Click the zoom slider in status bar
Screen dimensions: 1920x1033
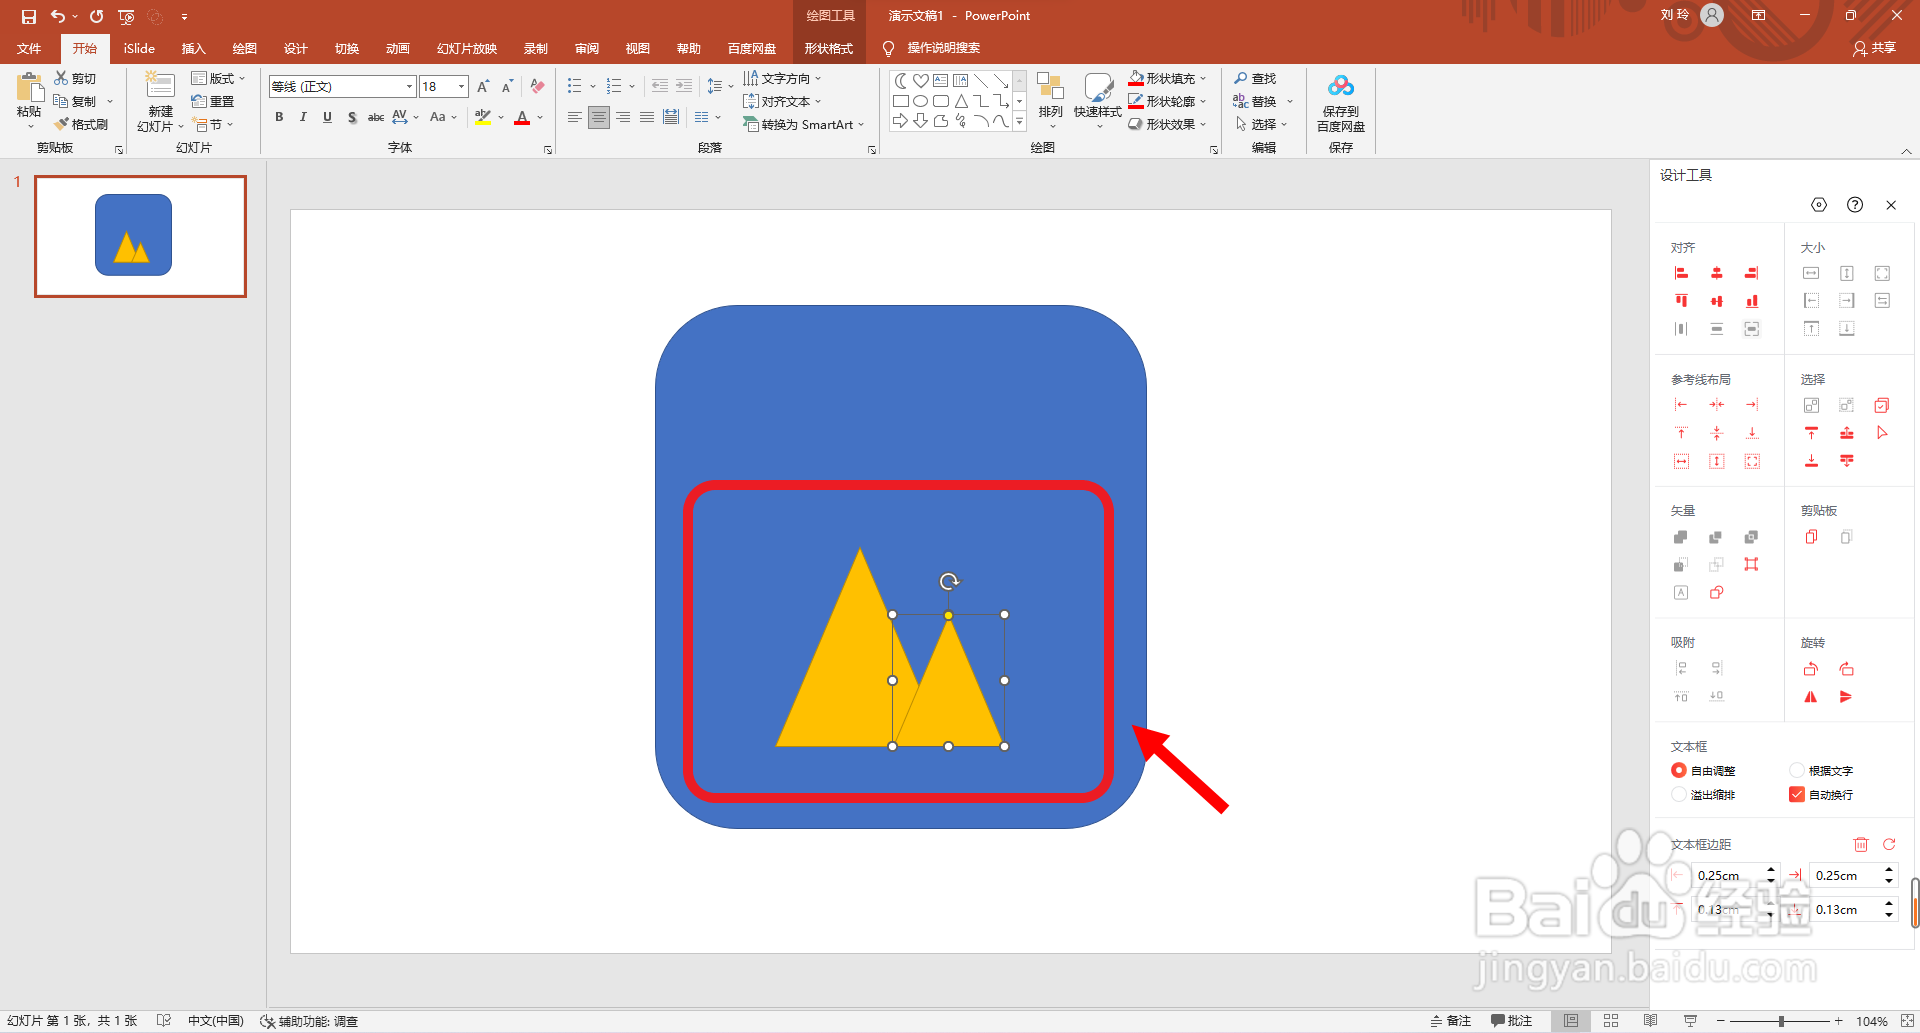click(x=1781, y=1021)
